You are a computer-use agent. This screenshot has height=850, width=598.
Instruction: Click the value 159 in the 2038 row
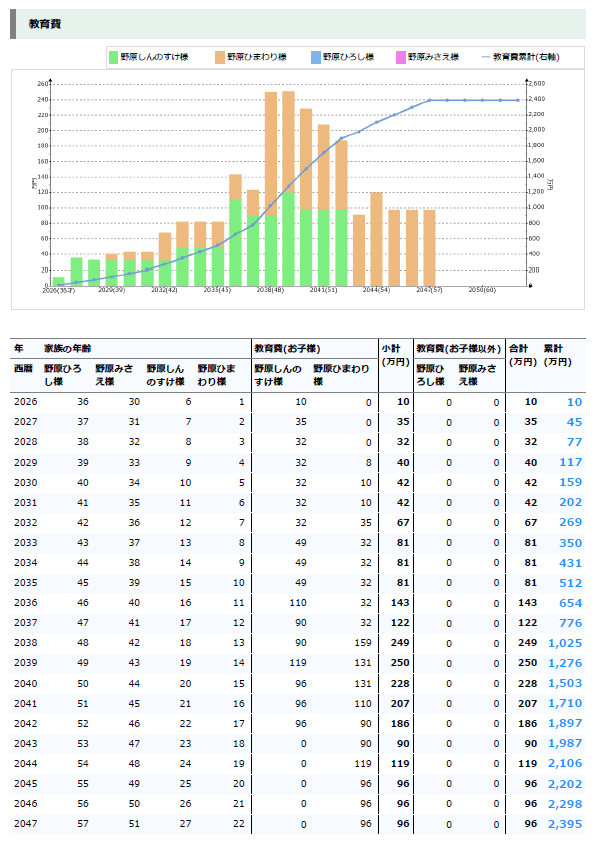(363, 643)
